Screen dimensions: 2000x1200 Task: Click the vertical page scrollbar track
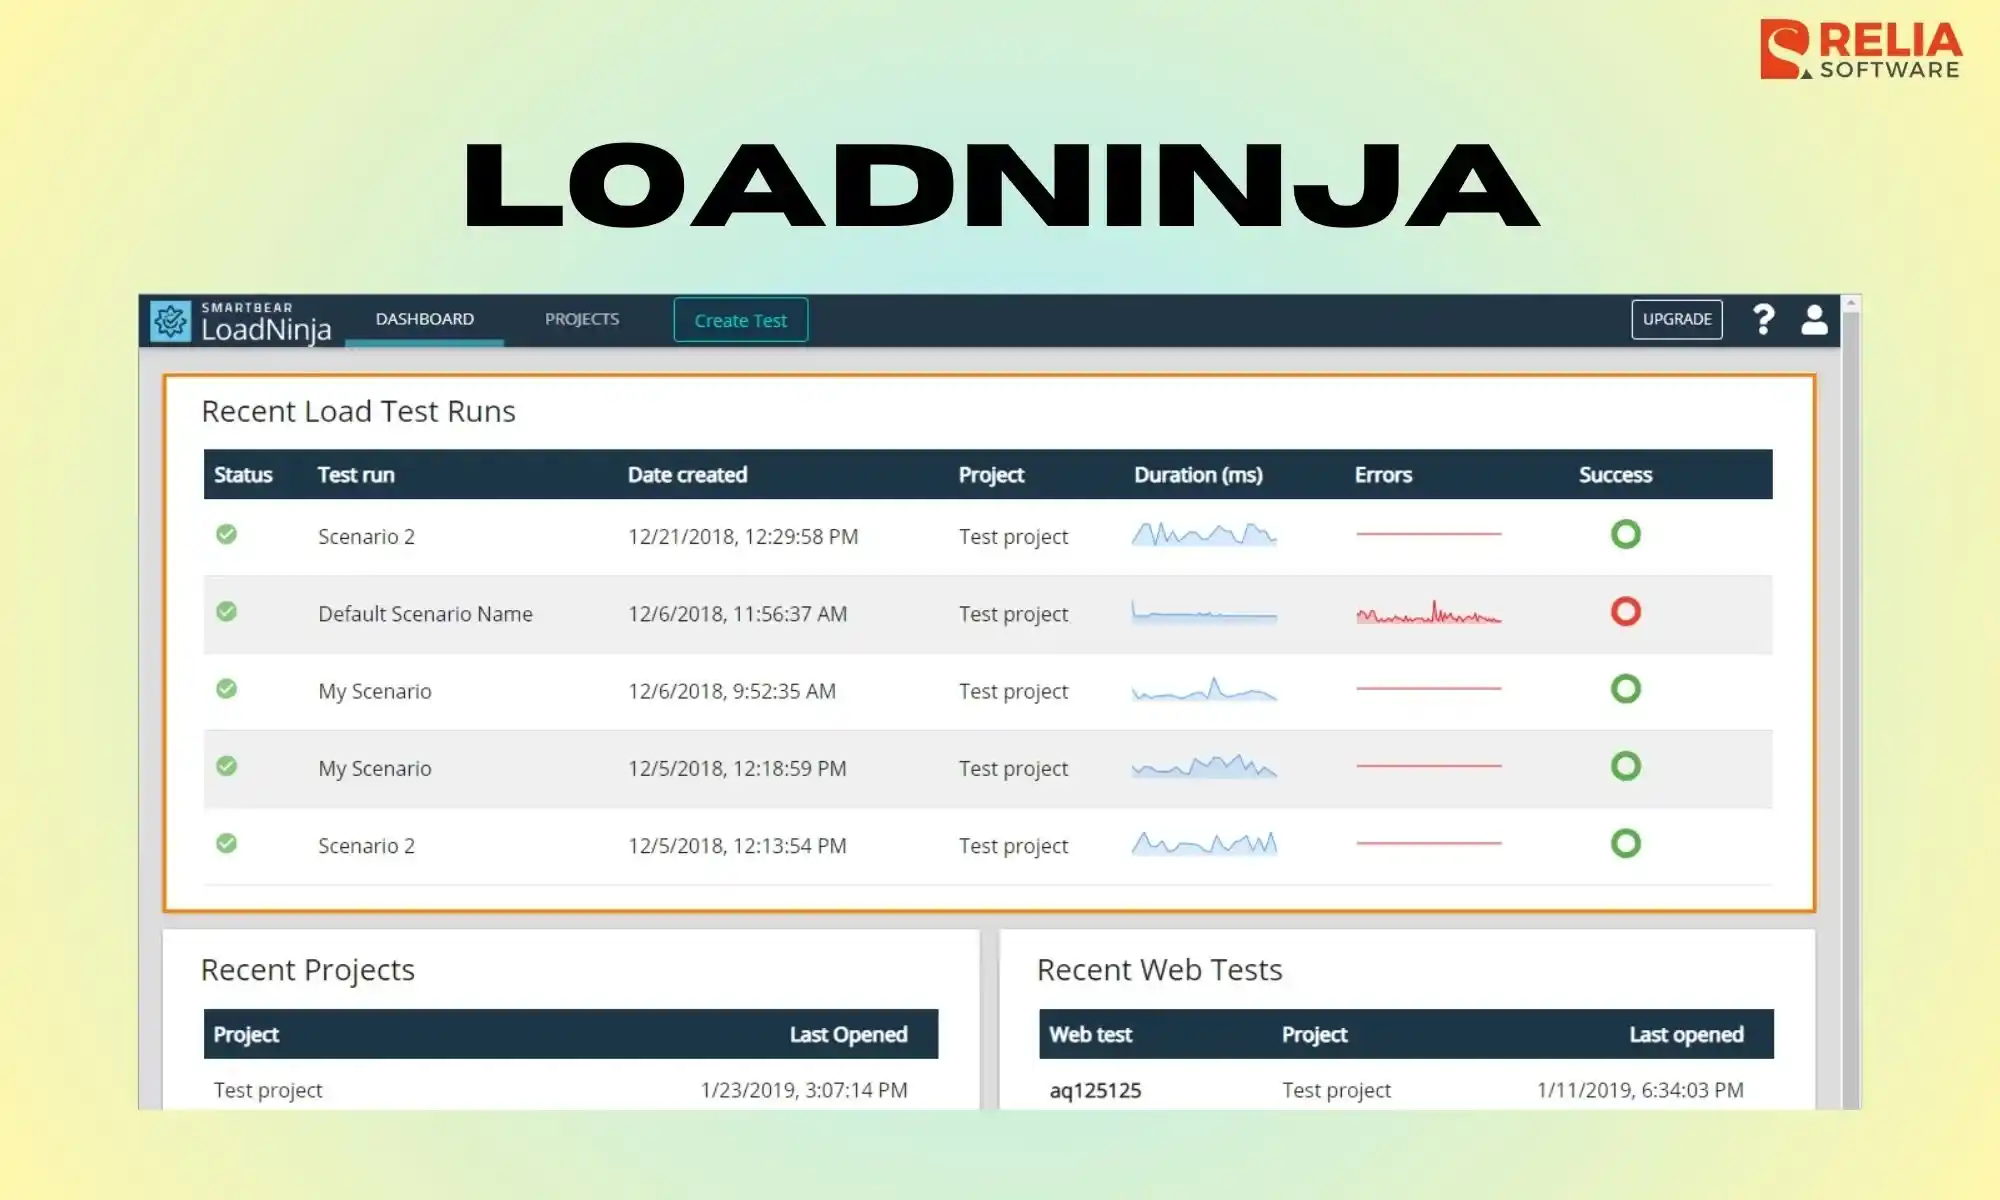(1851, 710)
